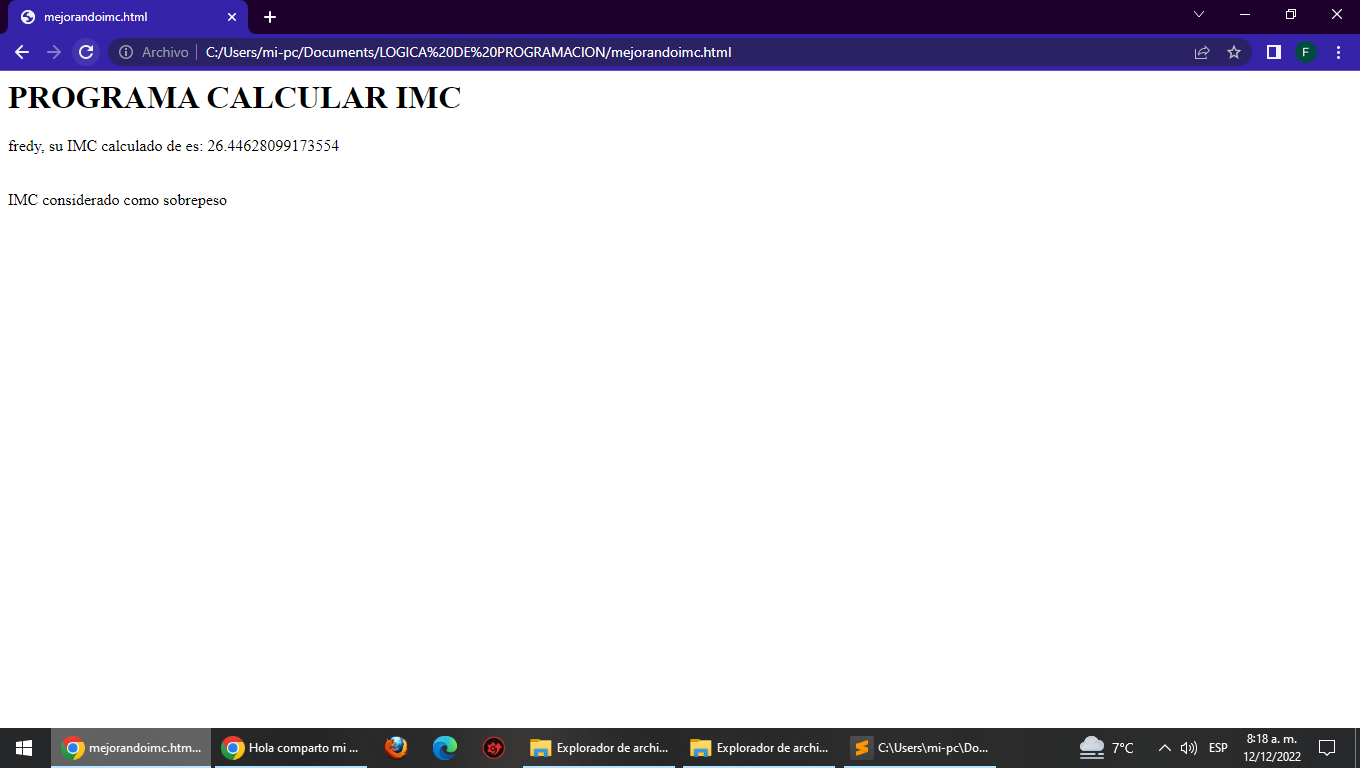The image size is (1360, 768).
Task: Switch to Hola comparto mi Chrome taskbar window
Action: pos(291,748)
